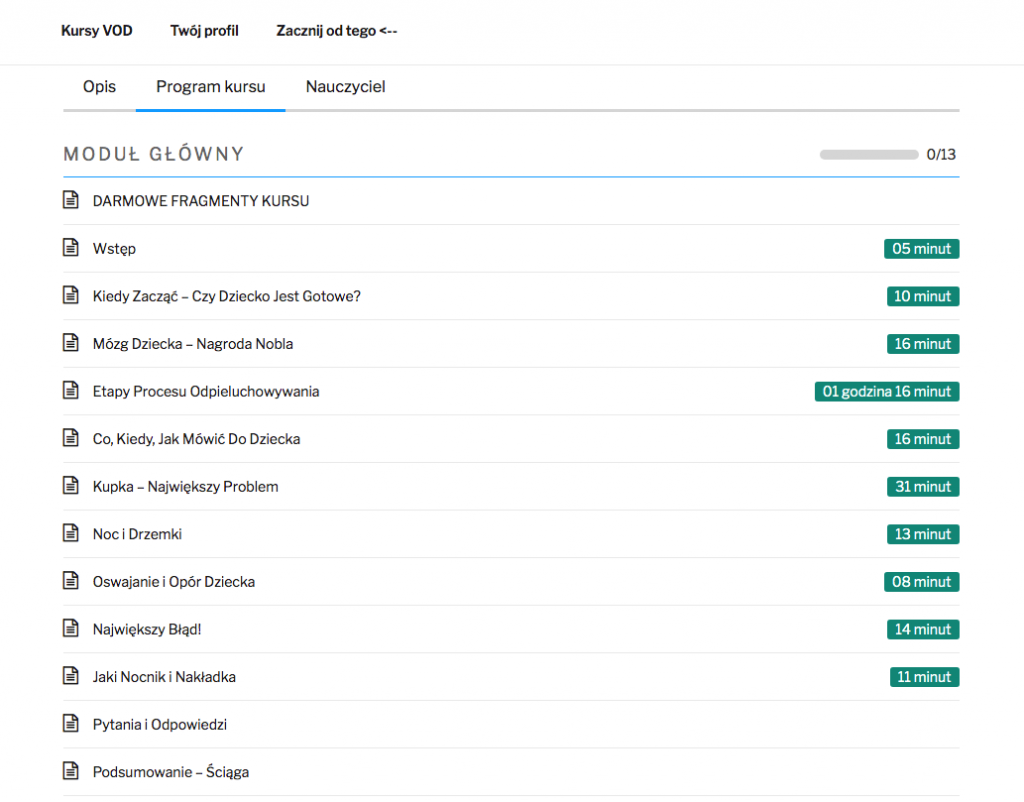Click the document icon beside Mózg Dziecka lesson
Viewport: 1024px width, 802px height.
tap(71, 344)
